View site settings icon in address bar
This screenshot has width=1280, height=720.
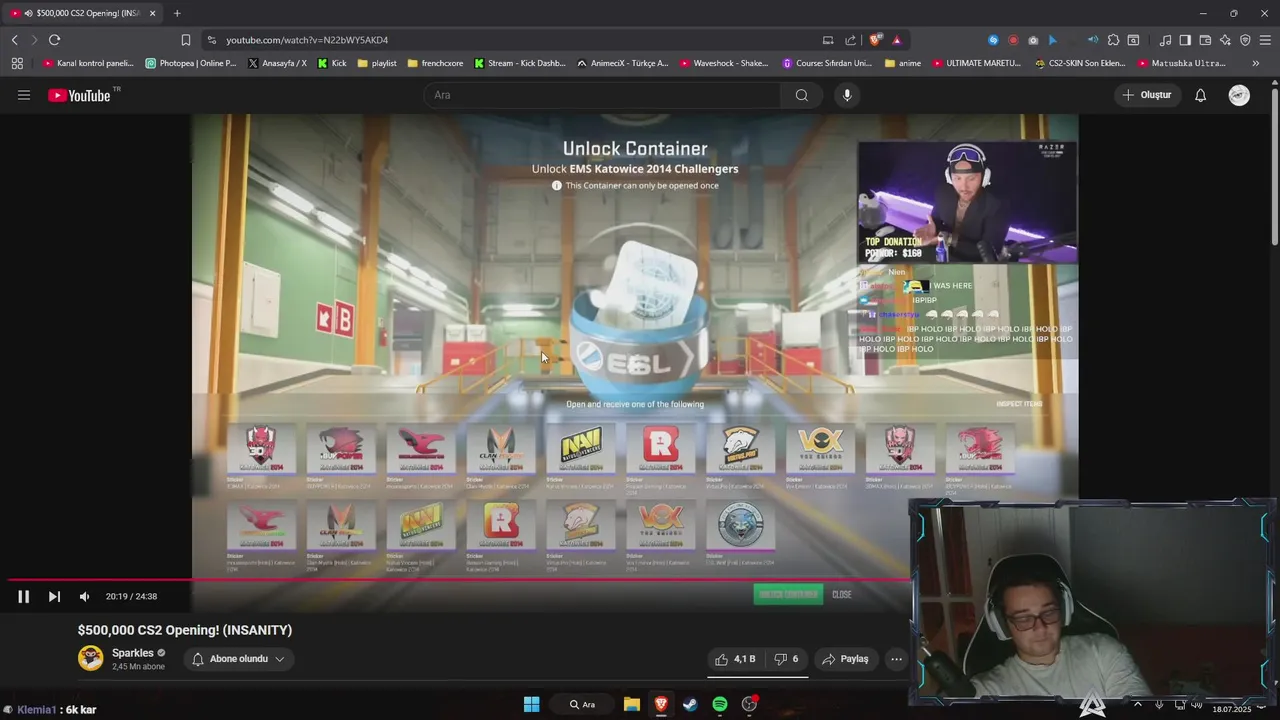pyautogui.click(x=211, y=40)
